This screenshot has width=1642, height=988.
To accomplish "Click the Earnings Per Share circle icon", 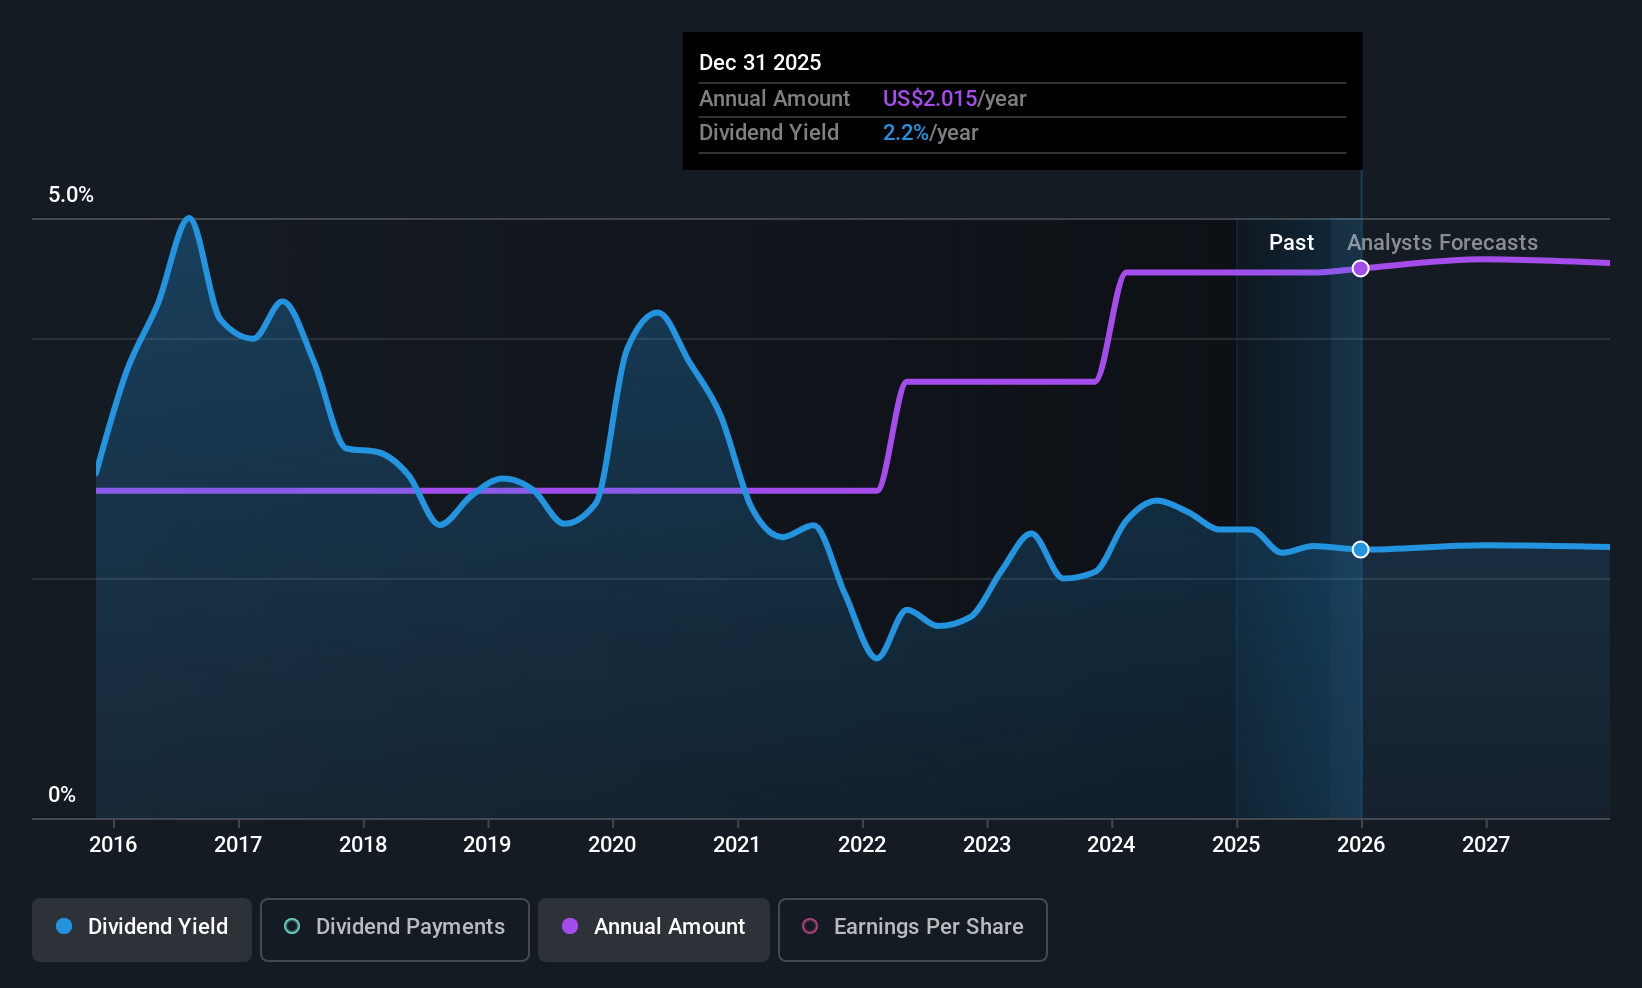I will tap(810, 927).
